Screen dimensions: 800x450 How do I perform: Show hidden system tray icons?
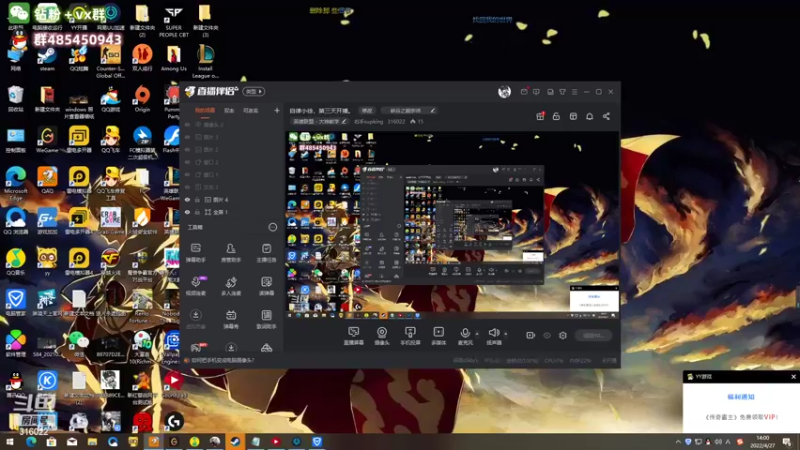coord(678,442)
